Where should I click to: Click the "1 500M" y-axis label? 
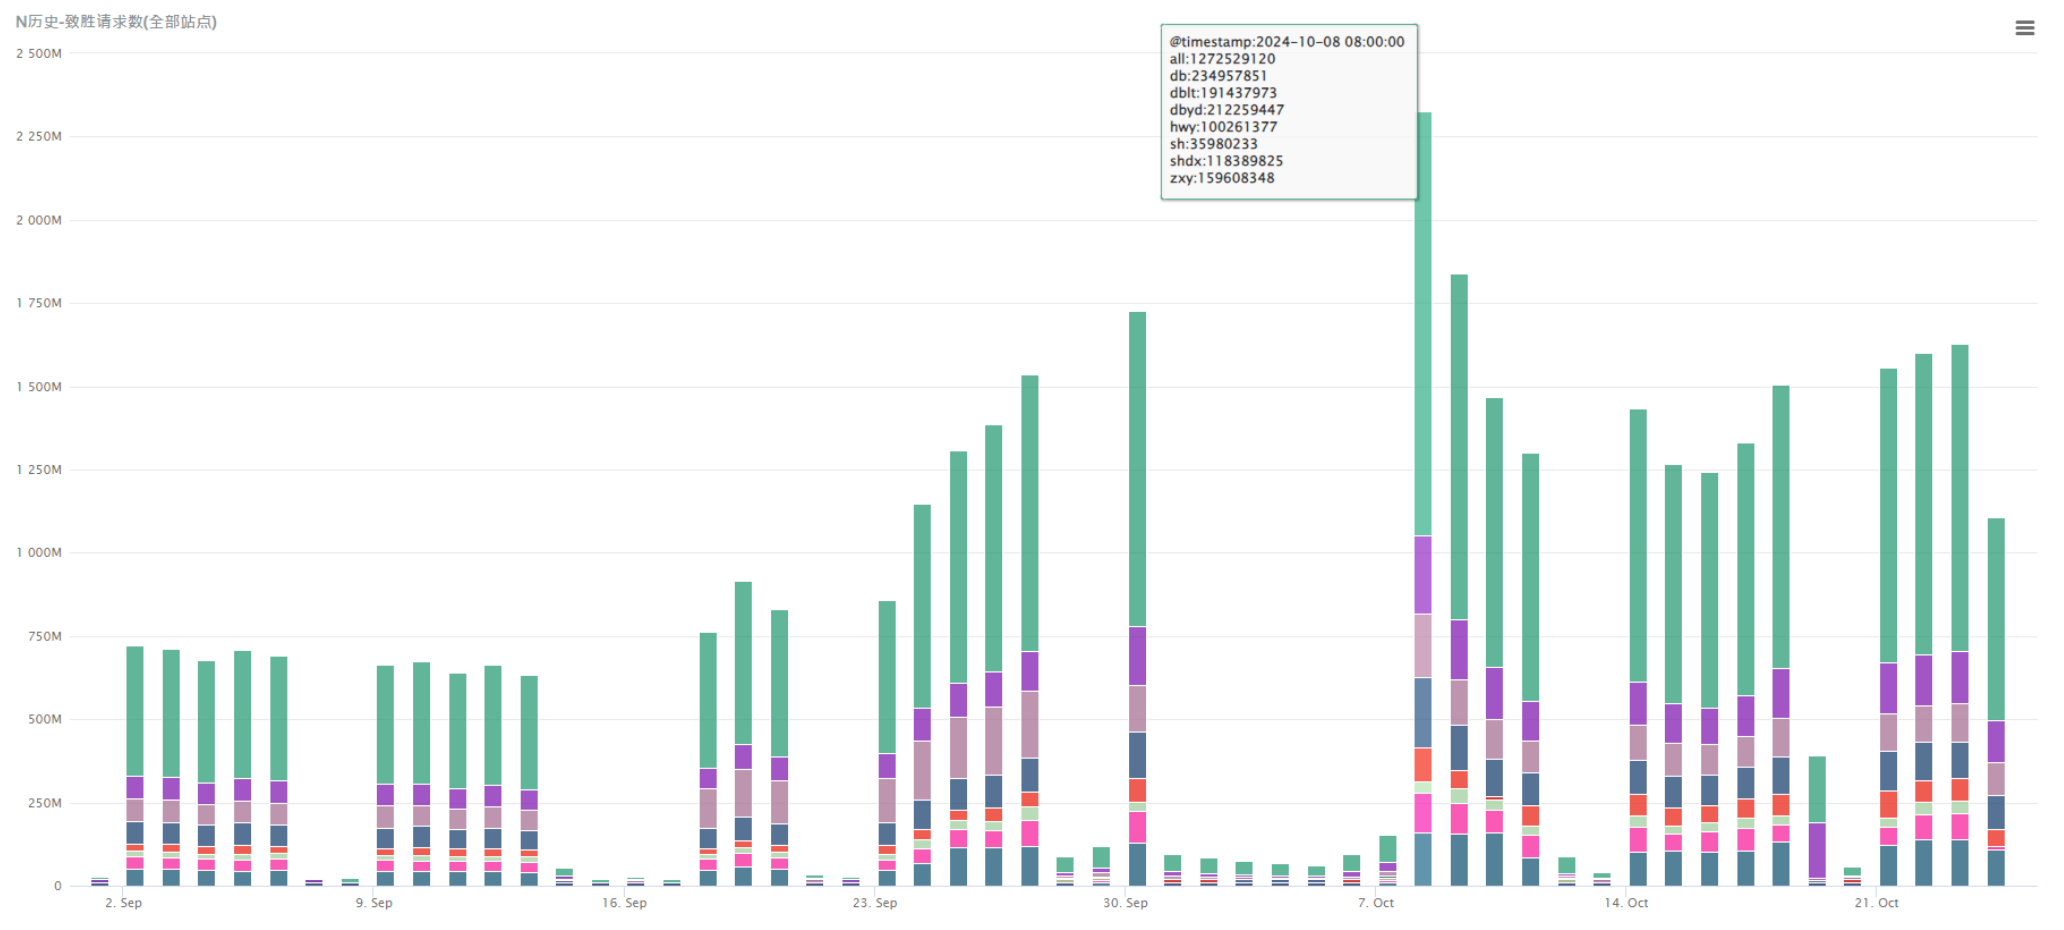[x=39, y=387]
